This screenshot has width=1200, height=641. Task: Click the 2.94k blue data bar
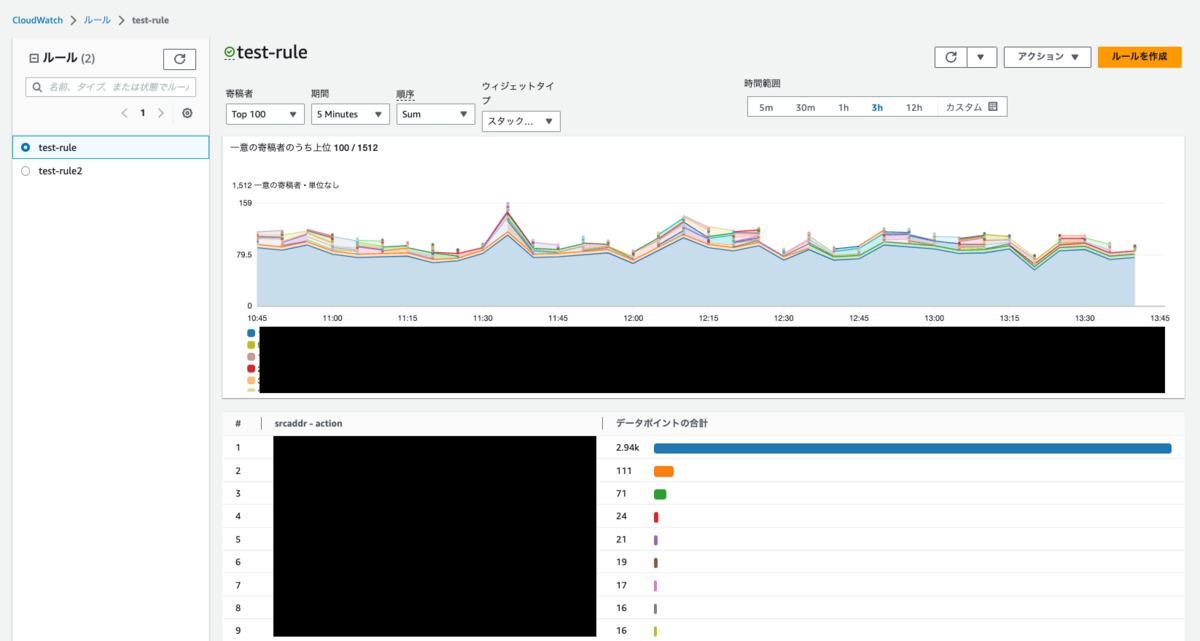912,448
